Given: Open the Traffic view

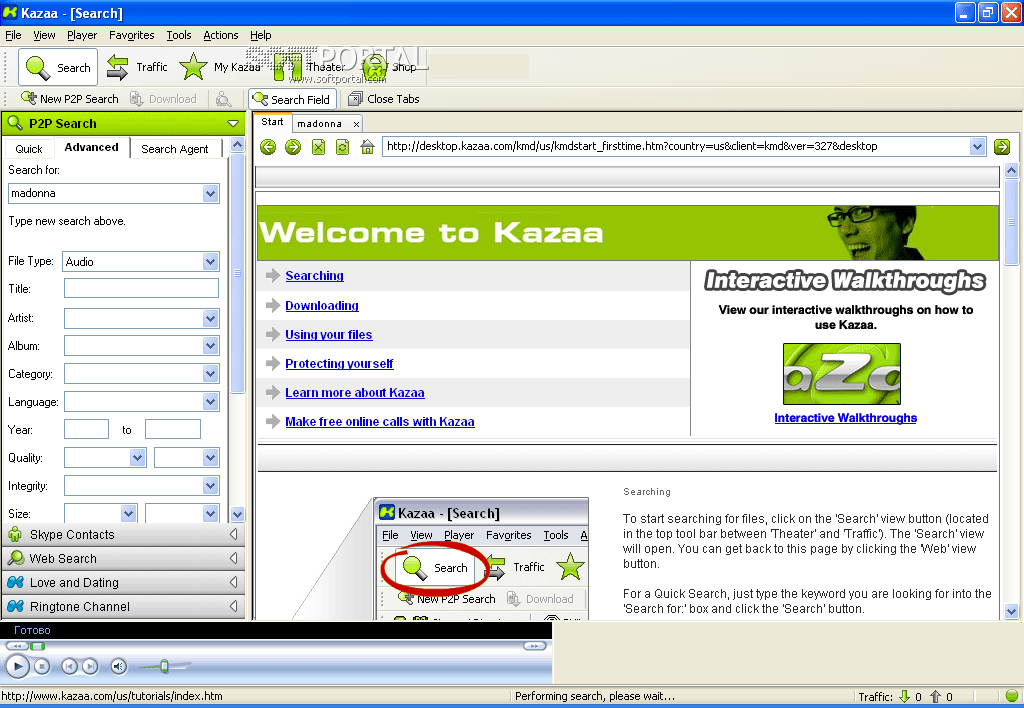Looking at the screenshot, I should (136, 67).
